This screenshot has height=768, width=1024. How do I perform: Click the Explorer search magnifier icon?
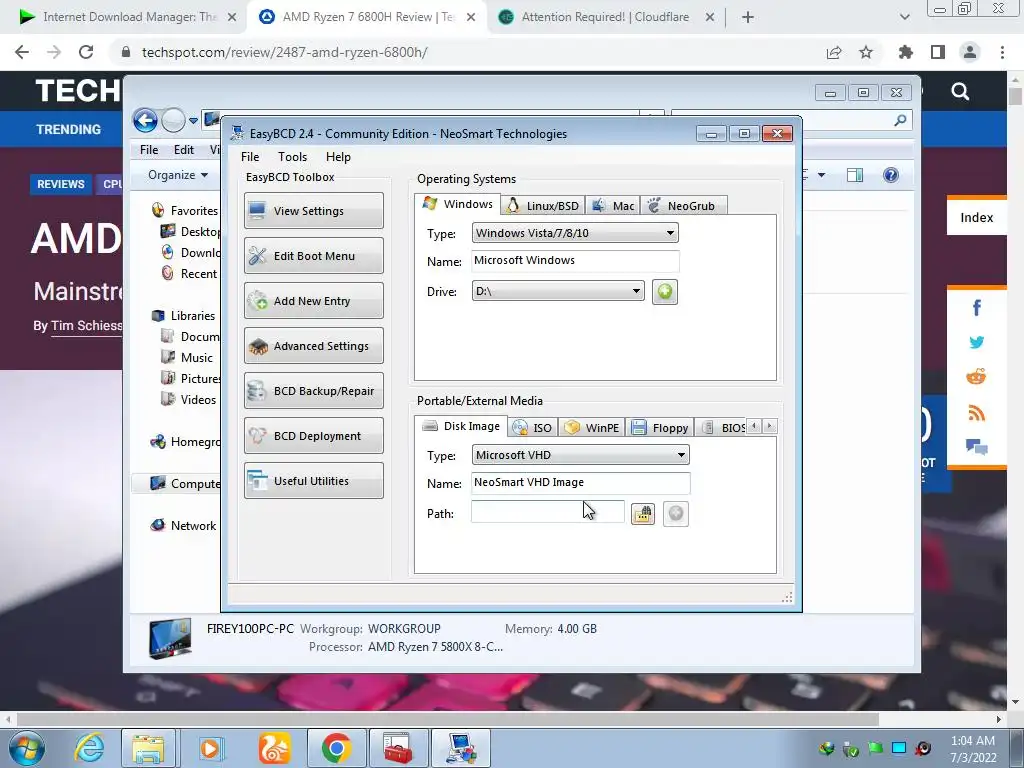tap(901, 120)
